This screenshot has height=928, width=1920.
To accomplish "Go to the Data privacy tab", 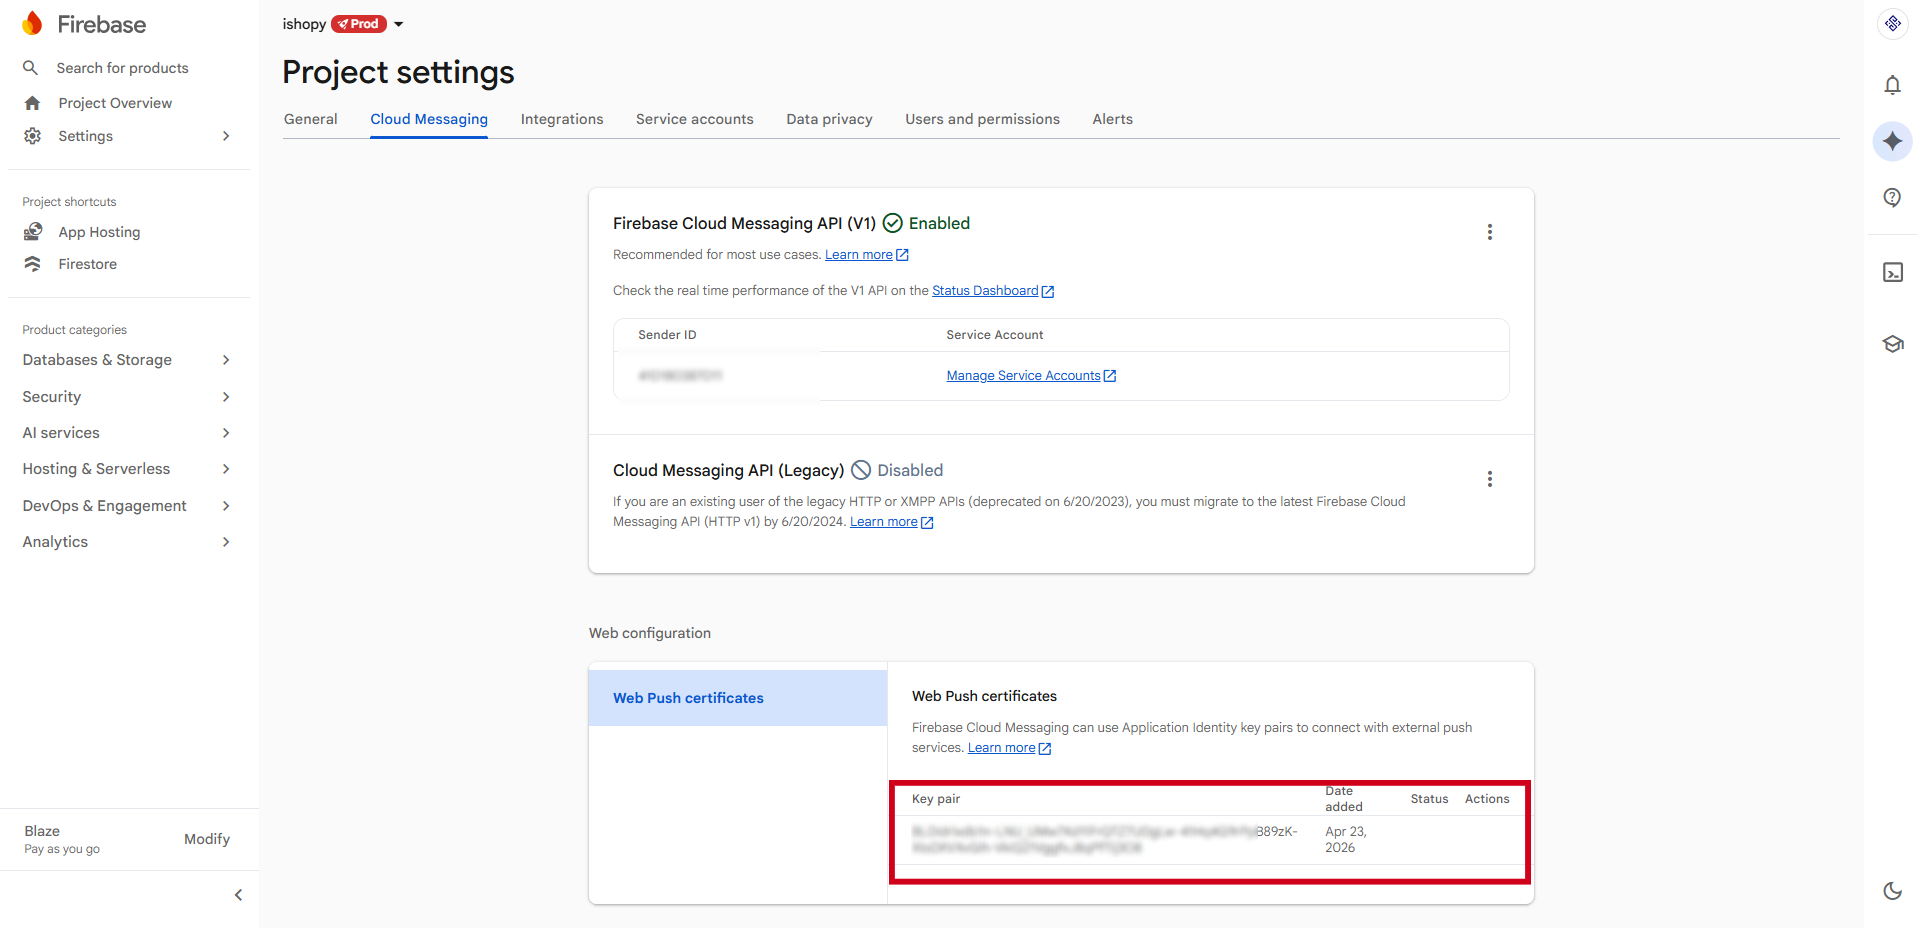I will point(829,119).
